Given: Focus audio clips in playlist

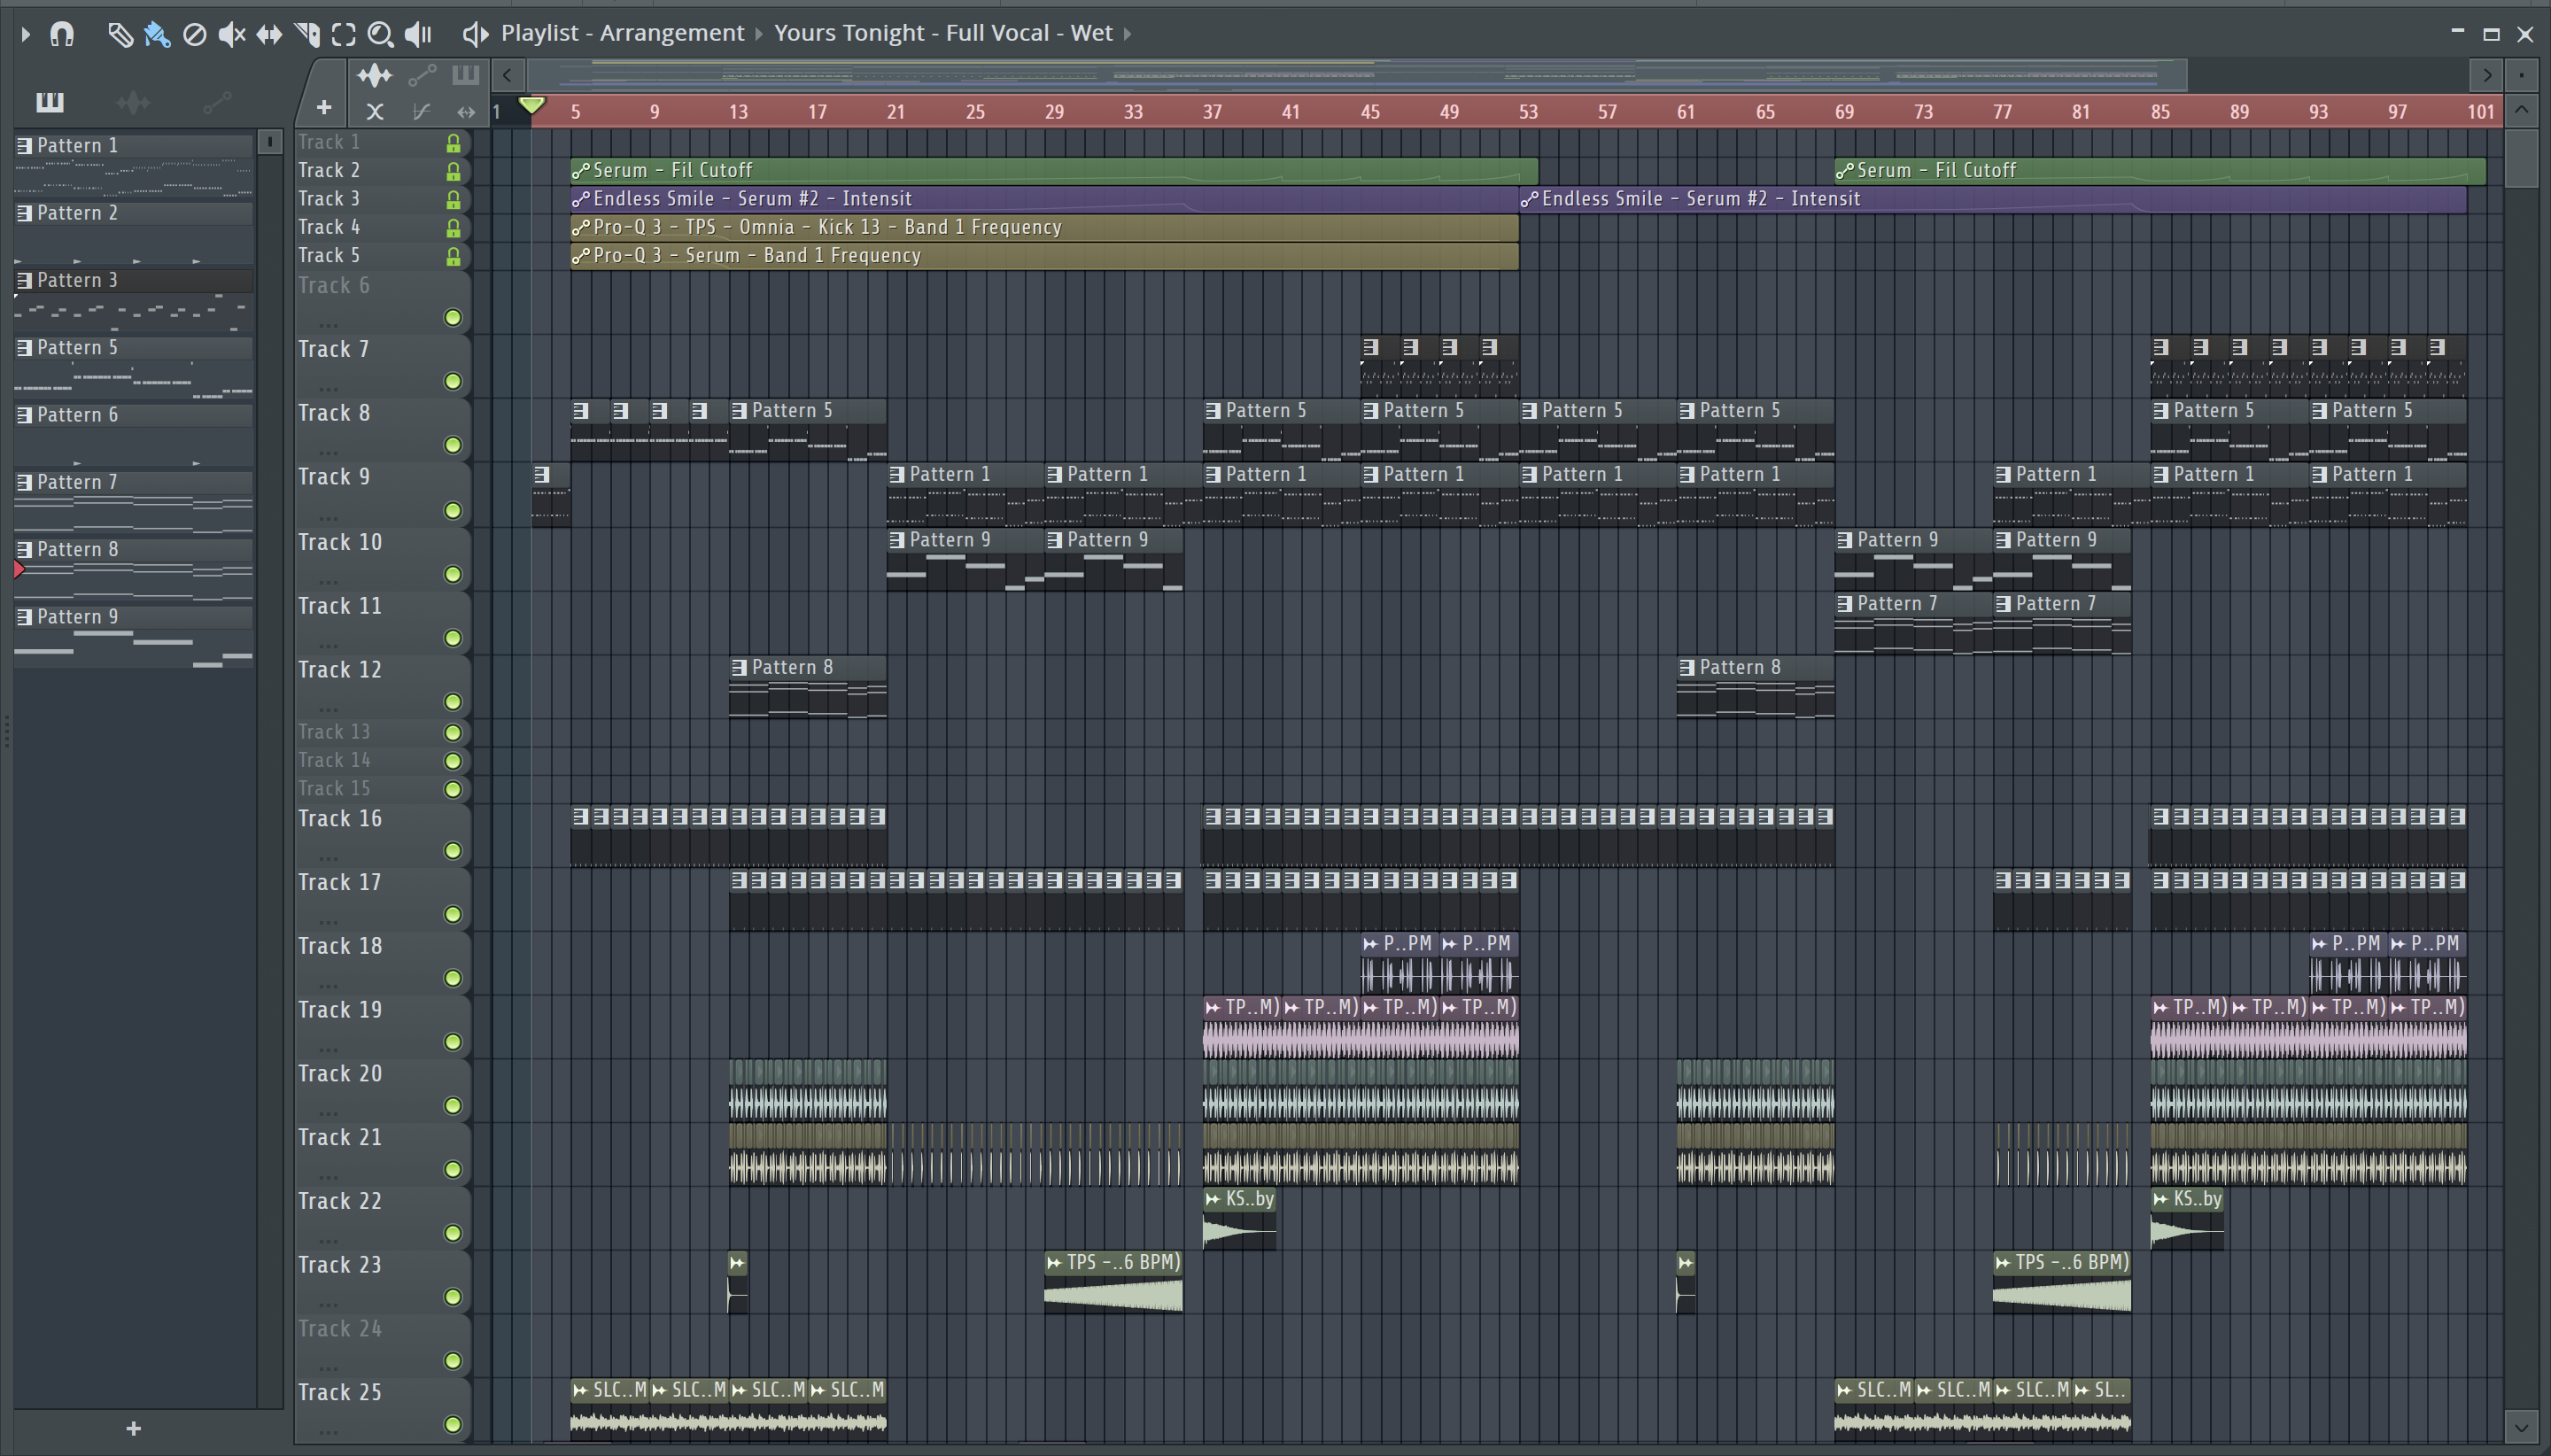Looking at the screenshot, I should click(375, 75).
